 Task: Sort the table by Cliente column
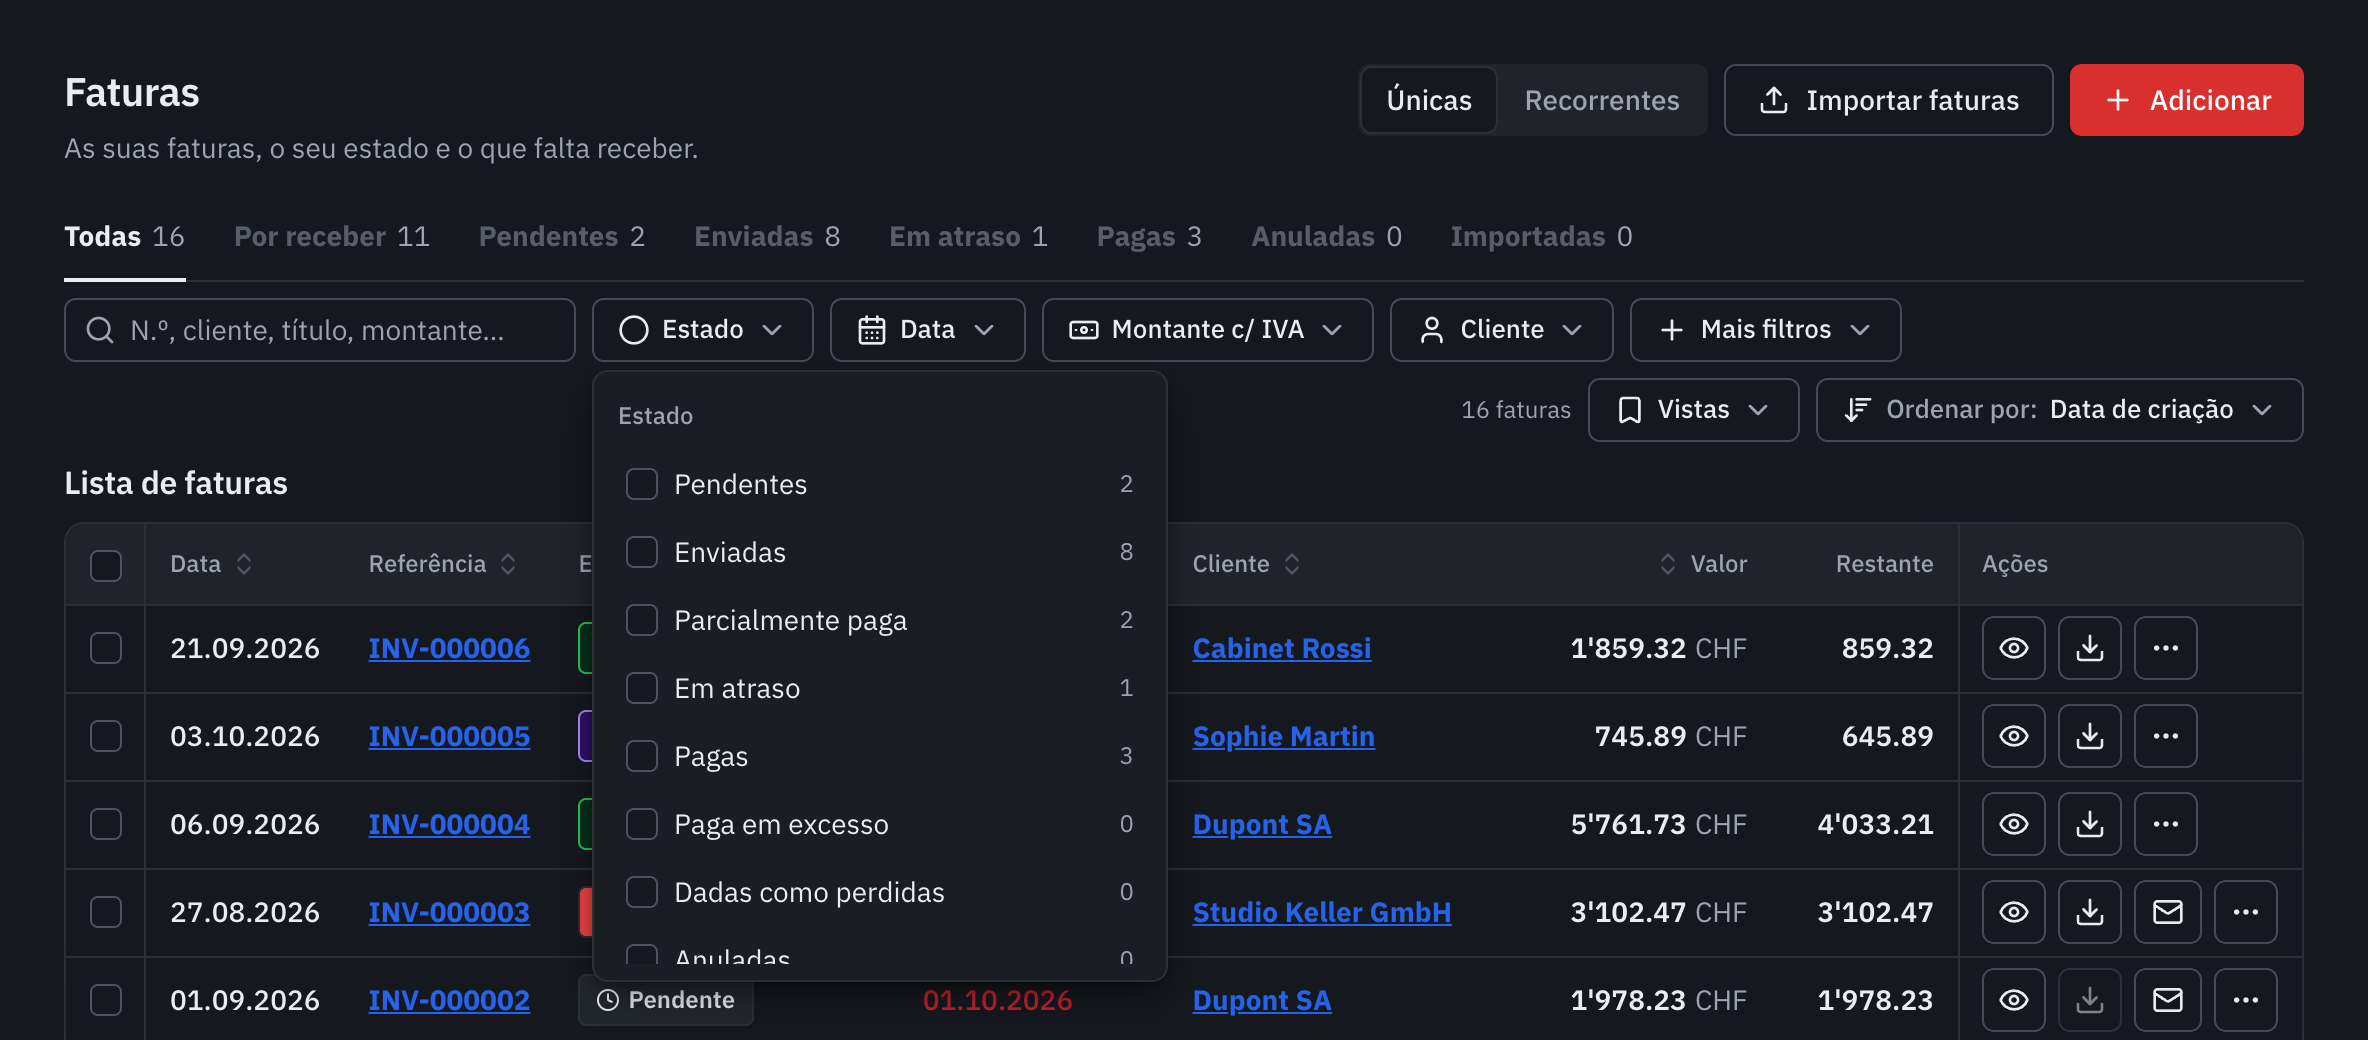tap(1246, 564)
